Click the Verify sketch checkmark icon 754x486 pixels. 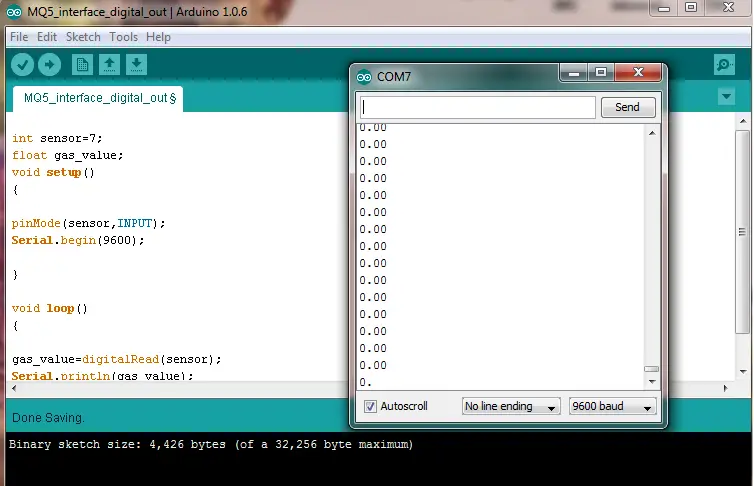(22, 64)
